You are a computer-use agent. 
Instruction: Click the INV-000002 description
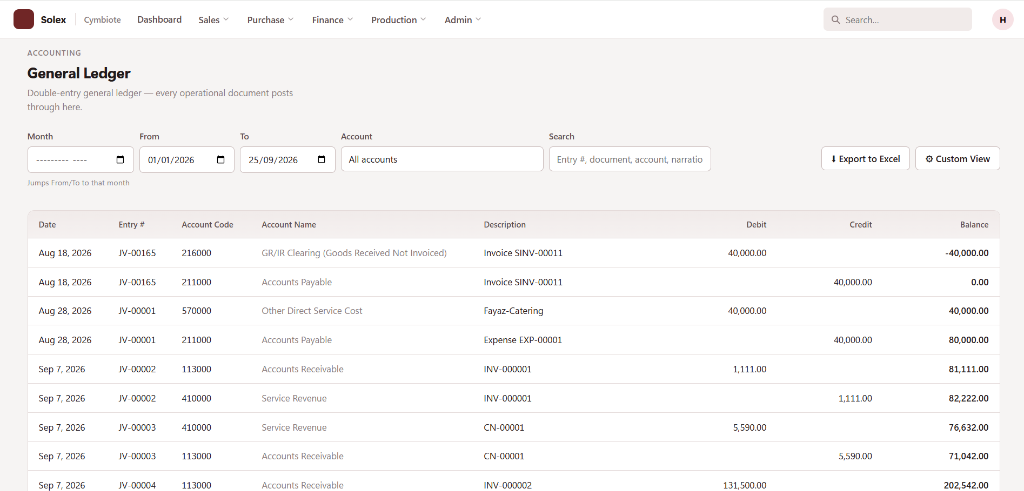pos(507,485)
